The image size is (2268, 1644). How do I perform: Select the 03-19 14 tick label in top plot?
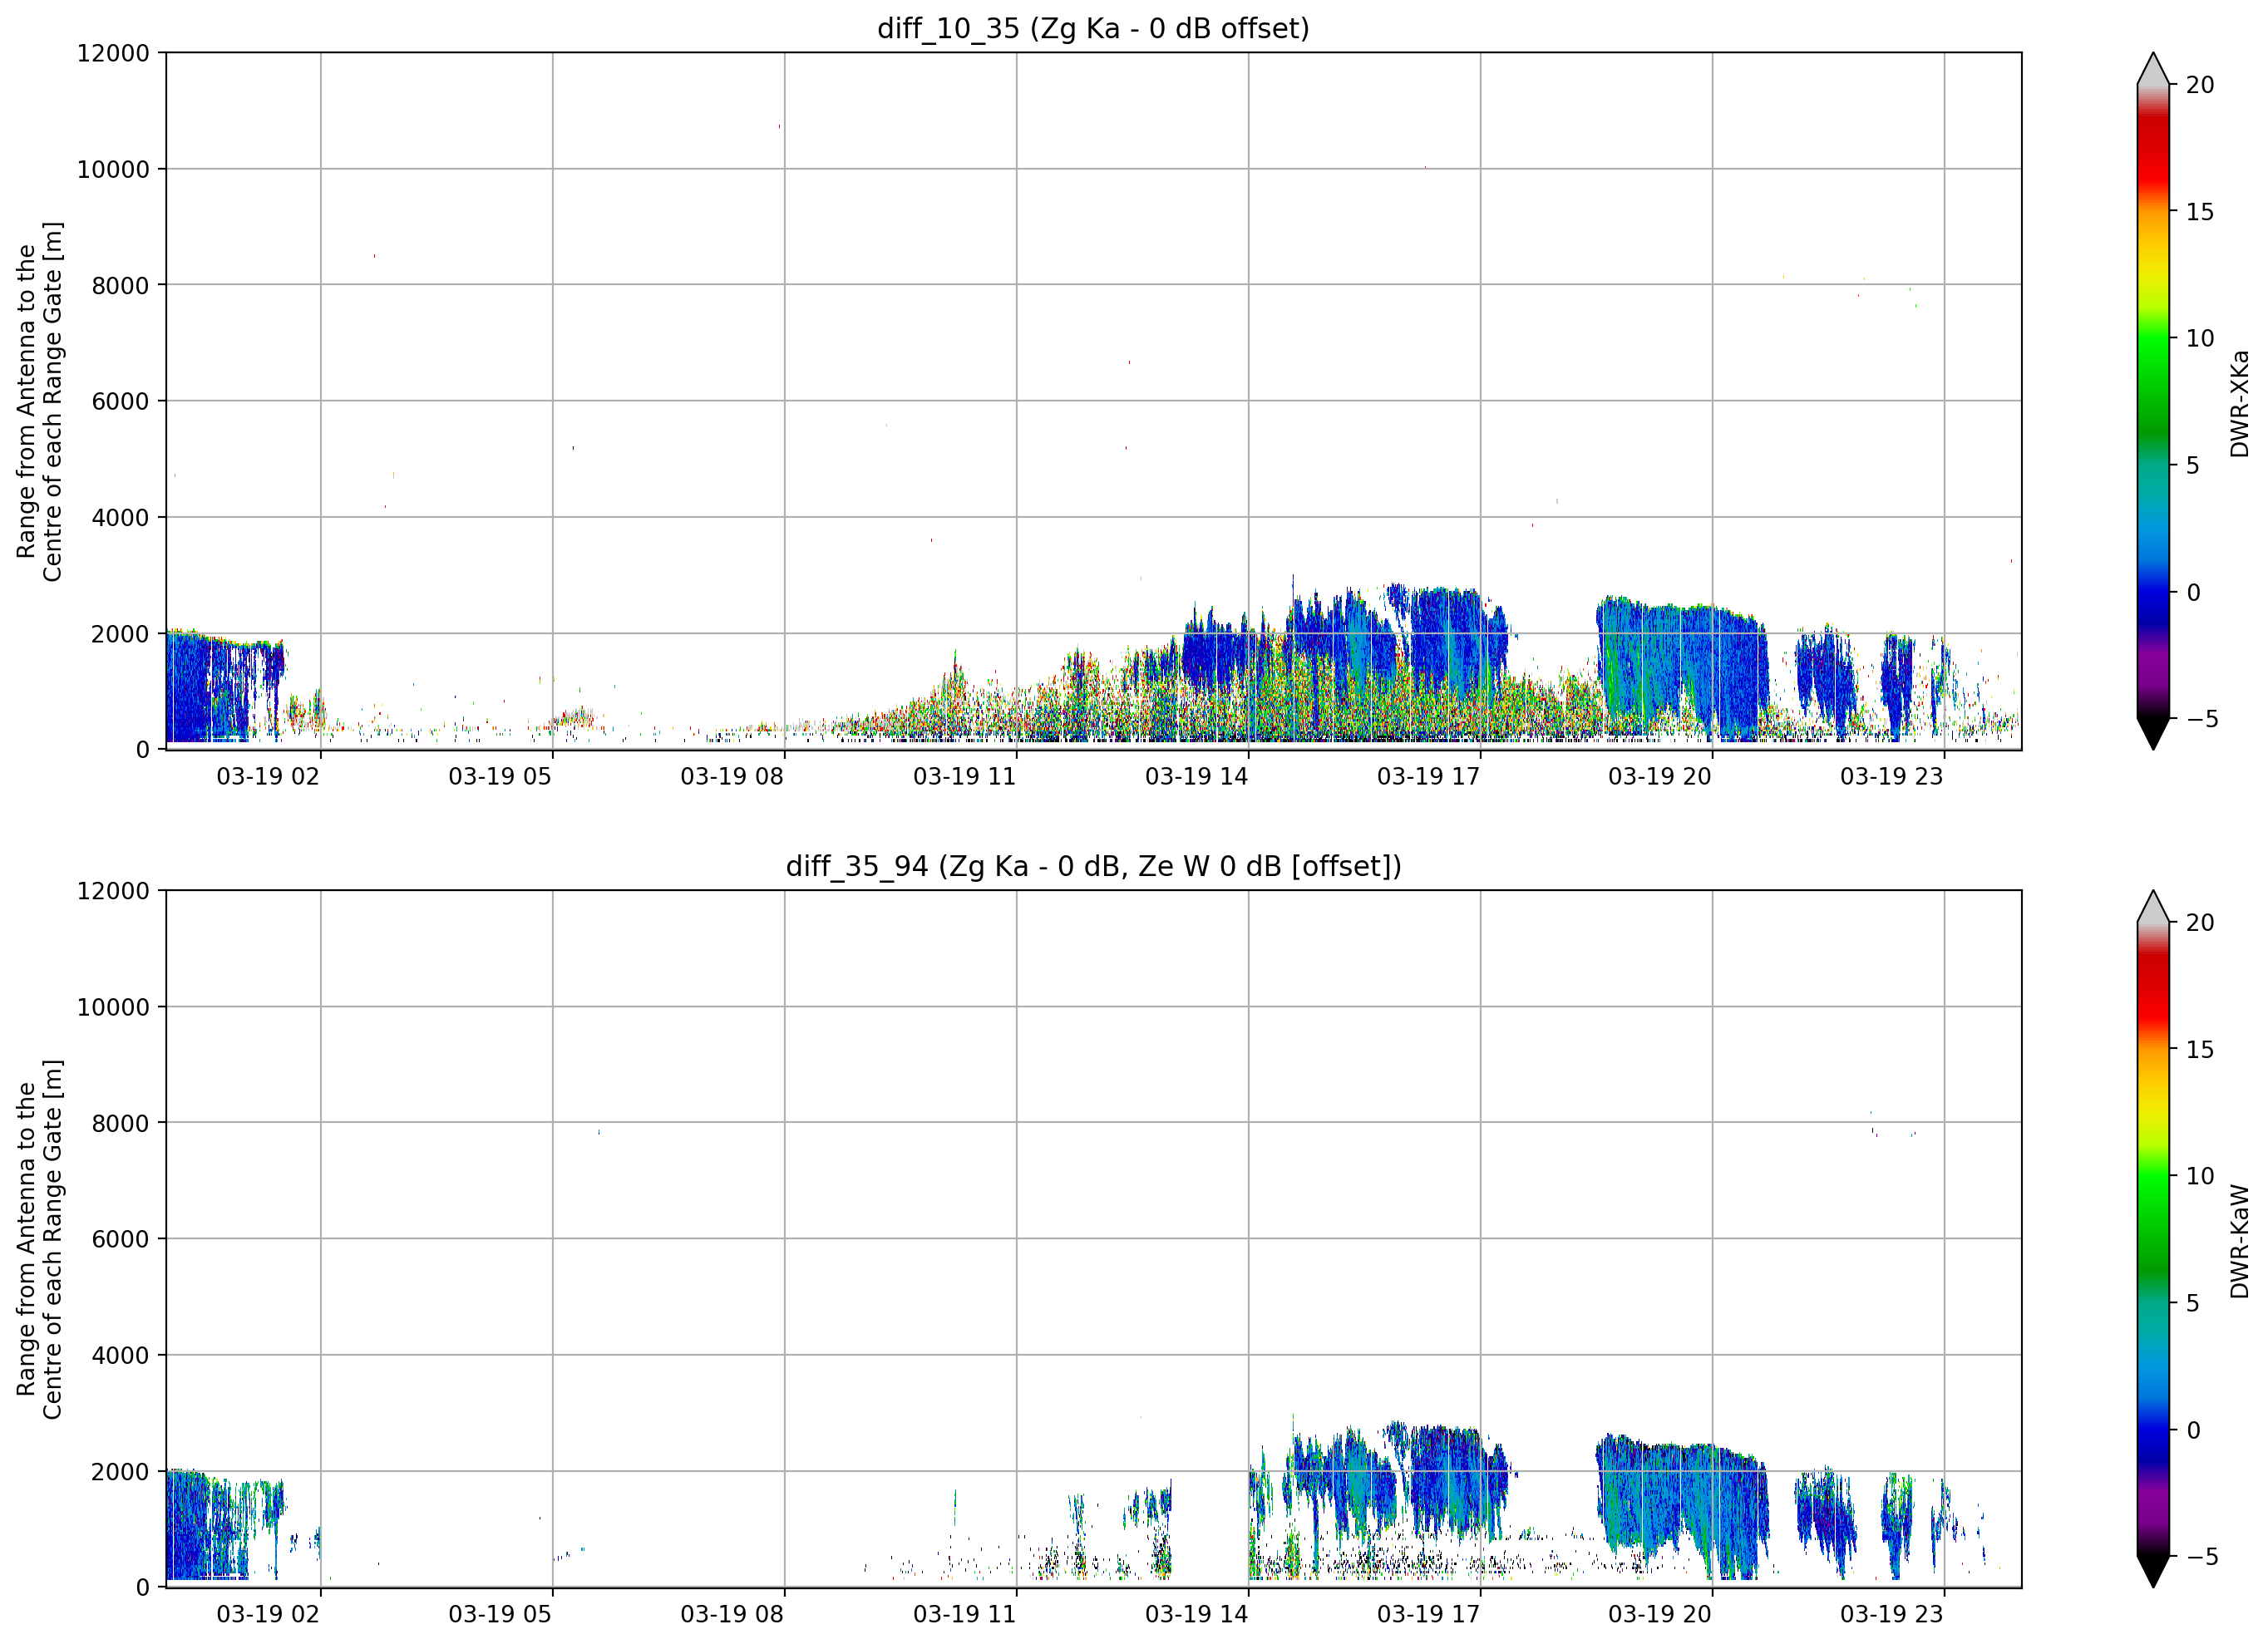(1196, 777)
